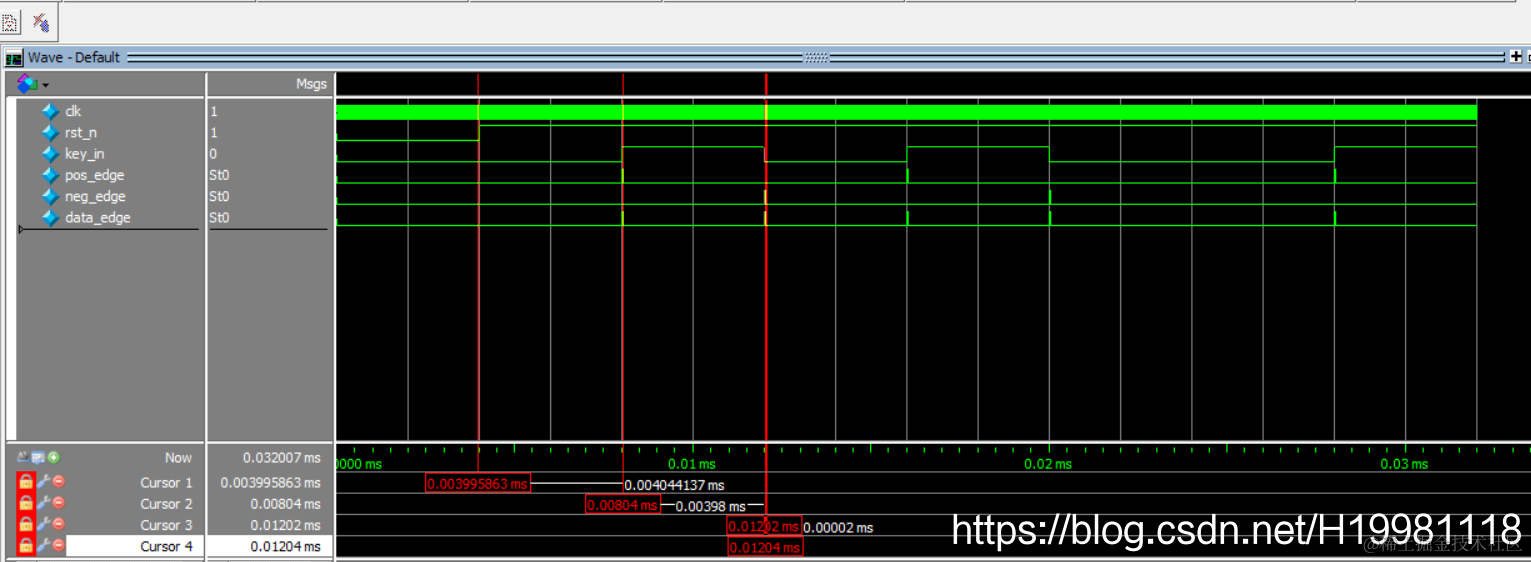The height and width of the screenshot is (562, 1531).
Task: Select the highlighted Cursor 4 name label
Action: [x=166, y=546]
